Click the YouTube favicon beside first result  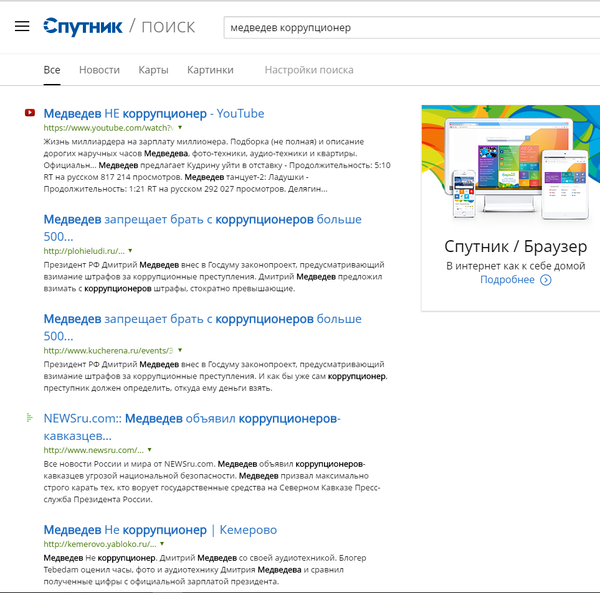coord(30,113)
